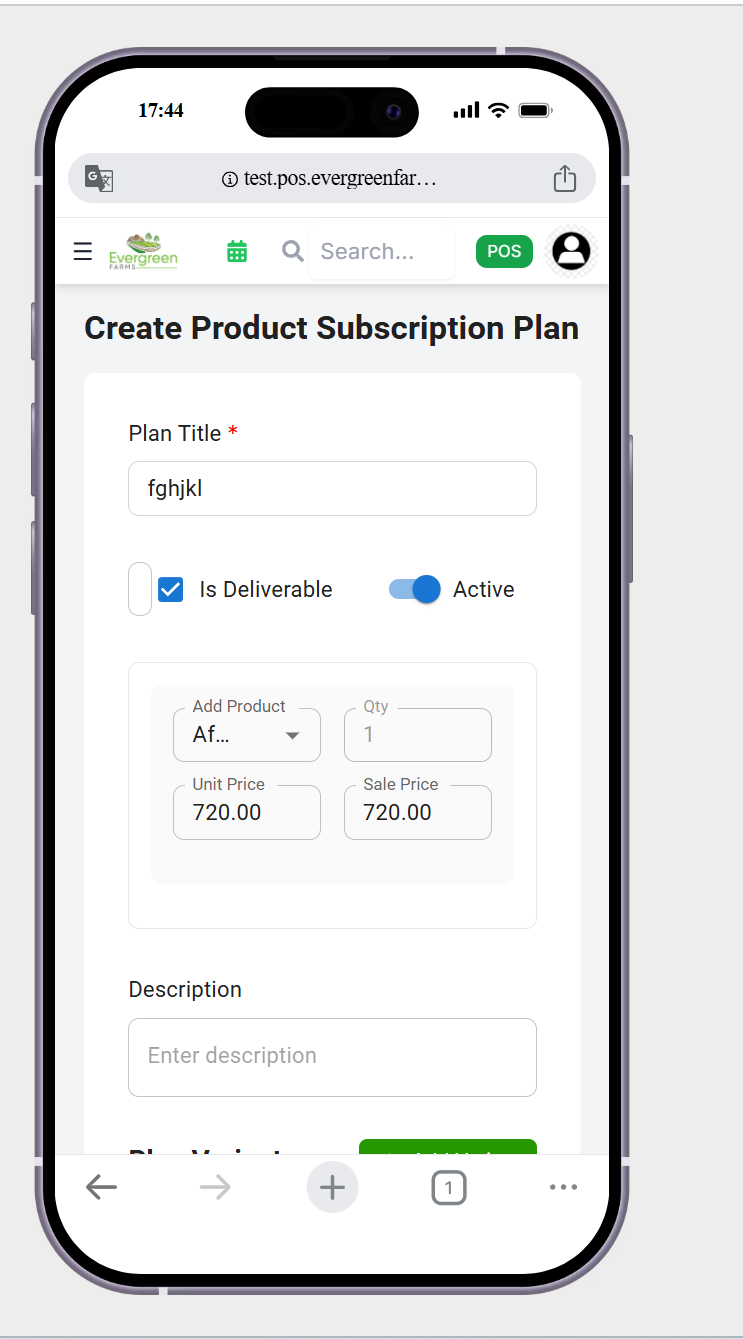
Task: Tap the Evergreen Farms logo
Action: coord(143,251)
